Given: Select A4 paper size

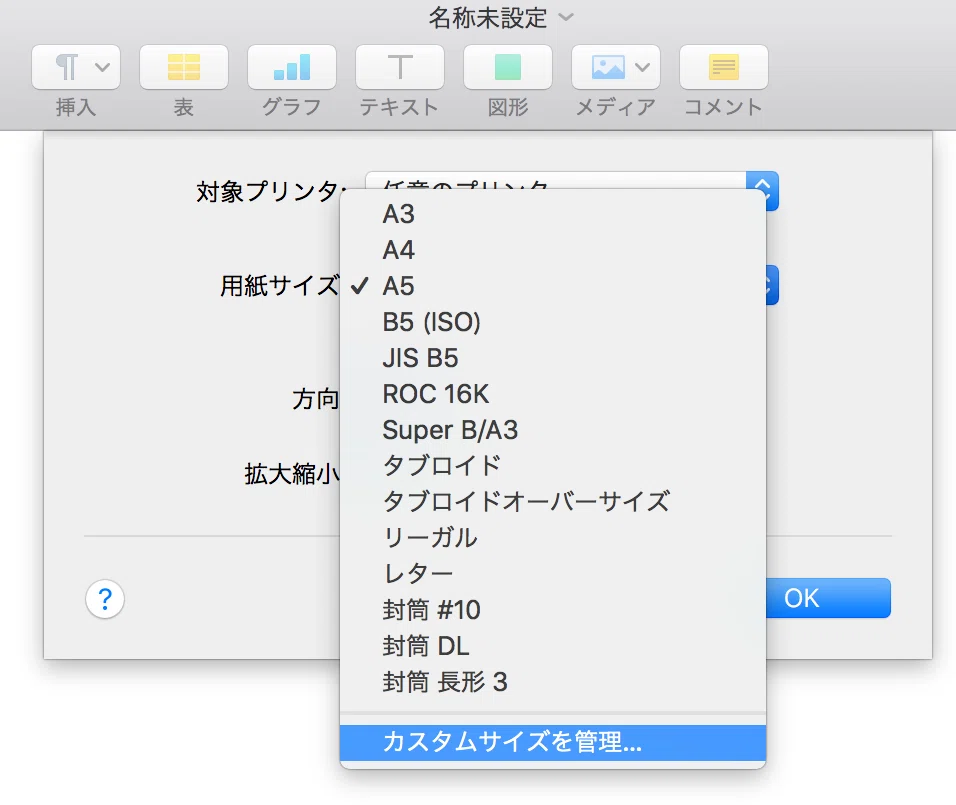Looking at the screenshot, I should click(x=552, y=250).
